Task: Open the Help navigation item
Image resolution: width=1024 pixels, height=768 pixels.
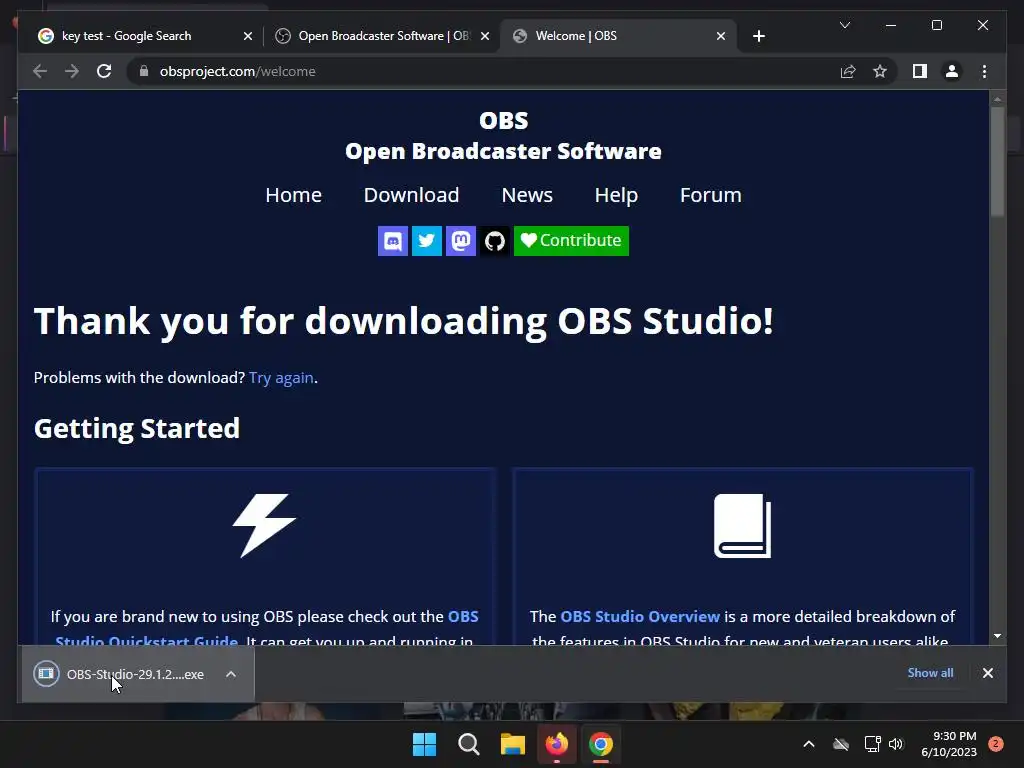Action: (616, 195)
